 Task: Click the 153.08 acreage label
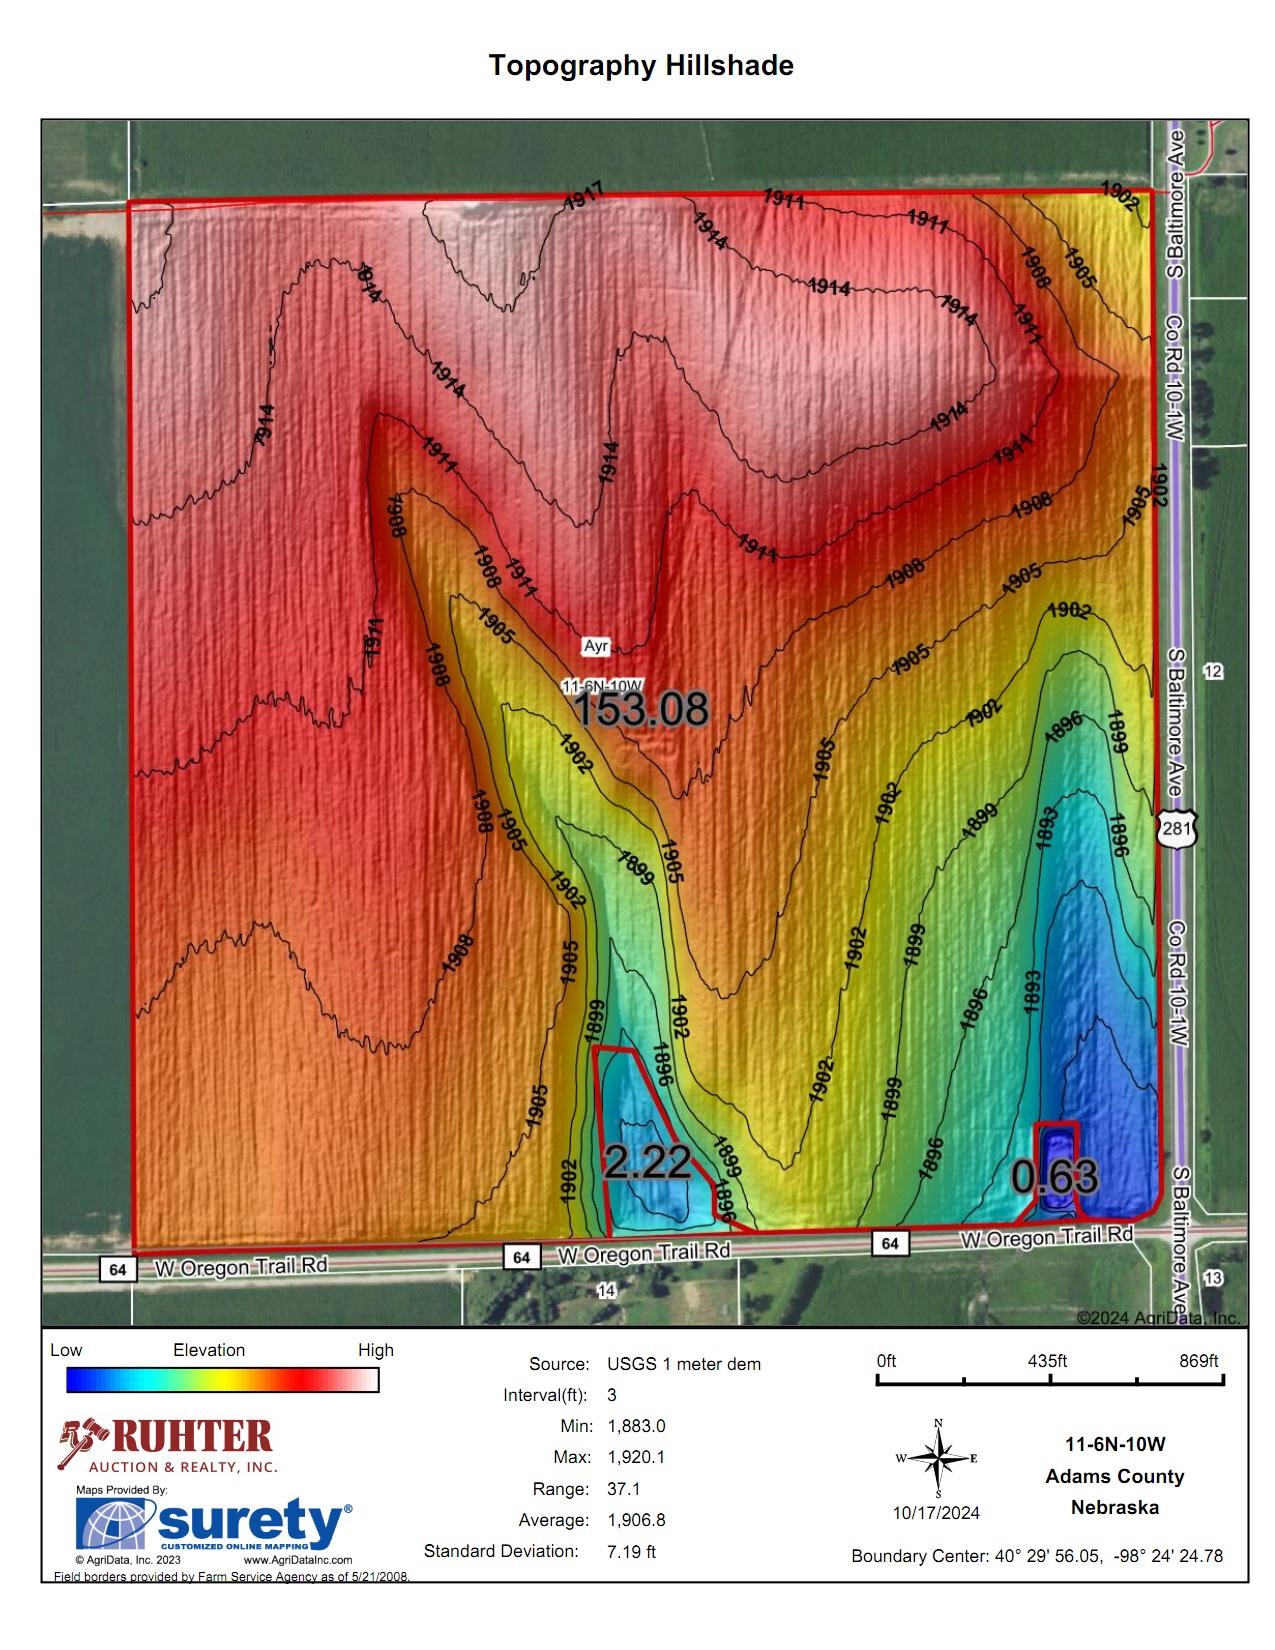641,709
